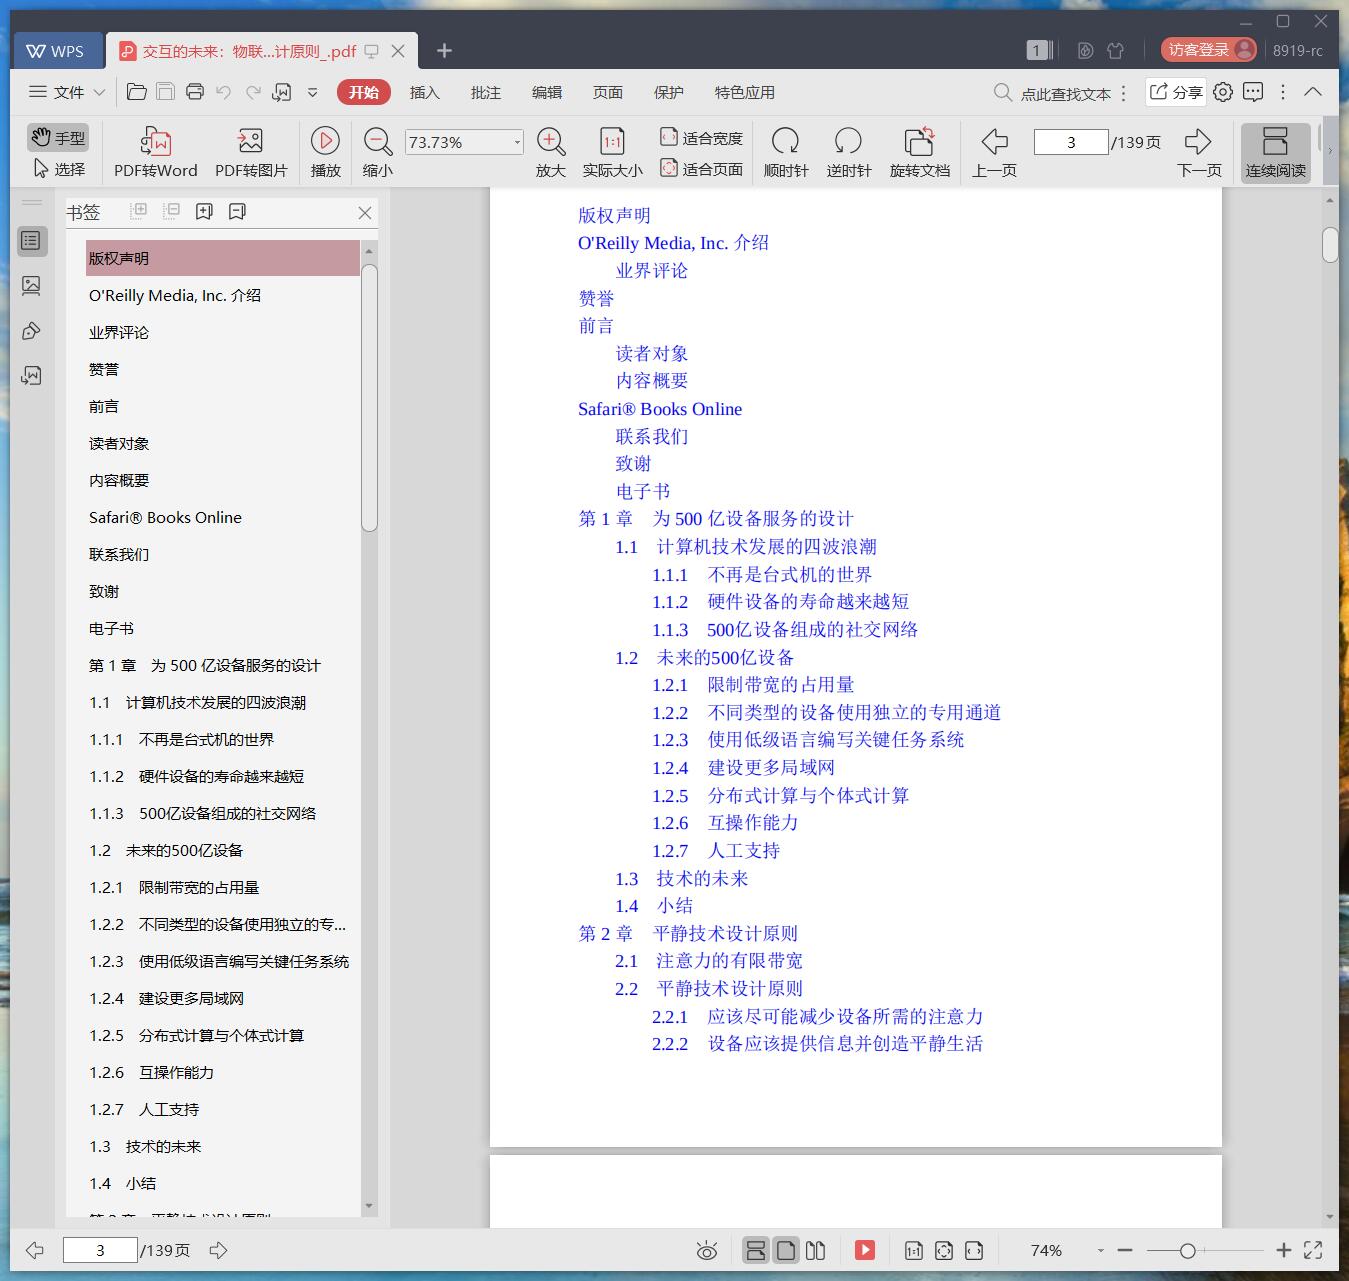Click the 分享 share button
Screen dimensions: 1349x1281
coord(1175,92)
